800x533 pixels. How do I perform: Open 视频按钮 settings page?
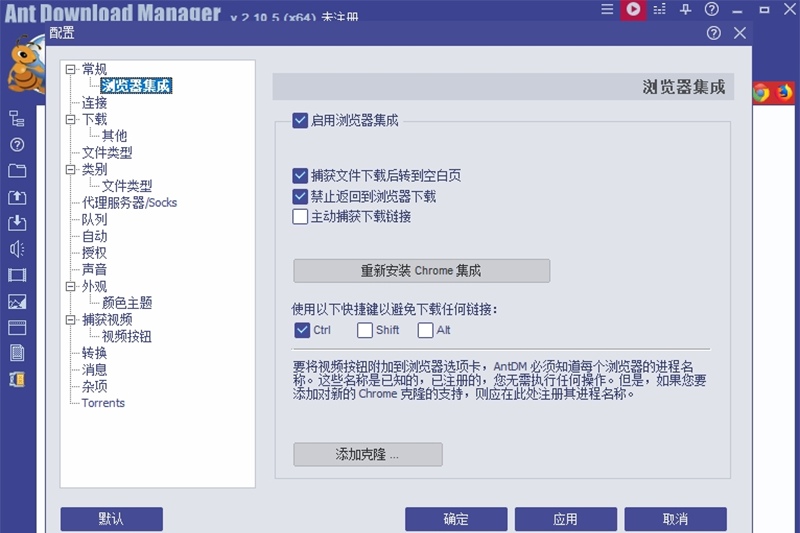pyautogui.click(x=127, y=336)
